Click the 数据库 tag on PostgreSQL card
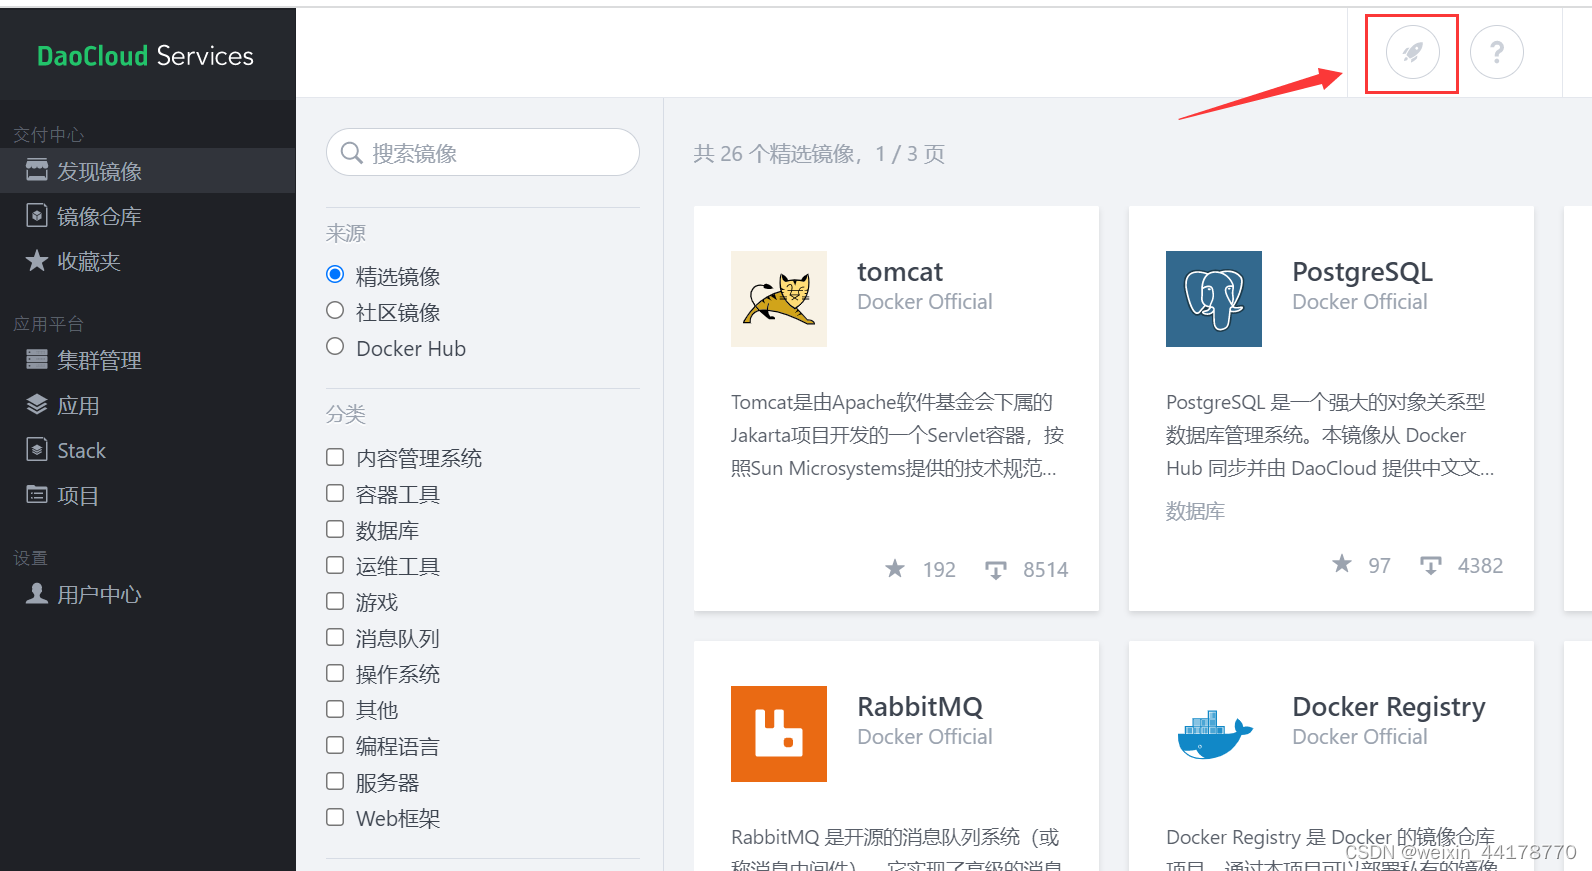Screen dimensions: 1592x871 tap(1195, 511)
